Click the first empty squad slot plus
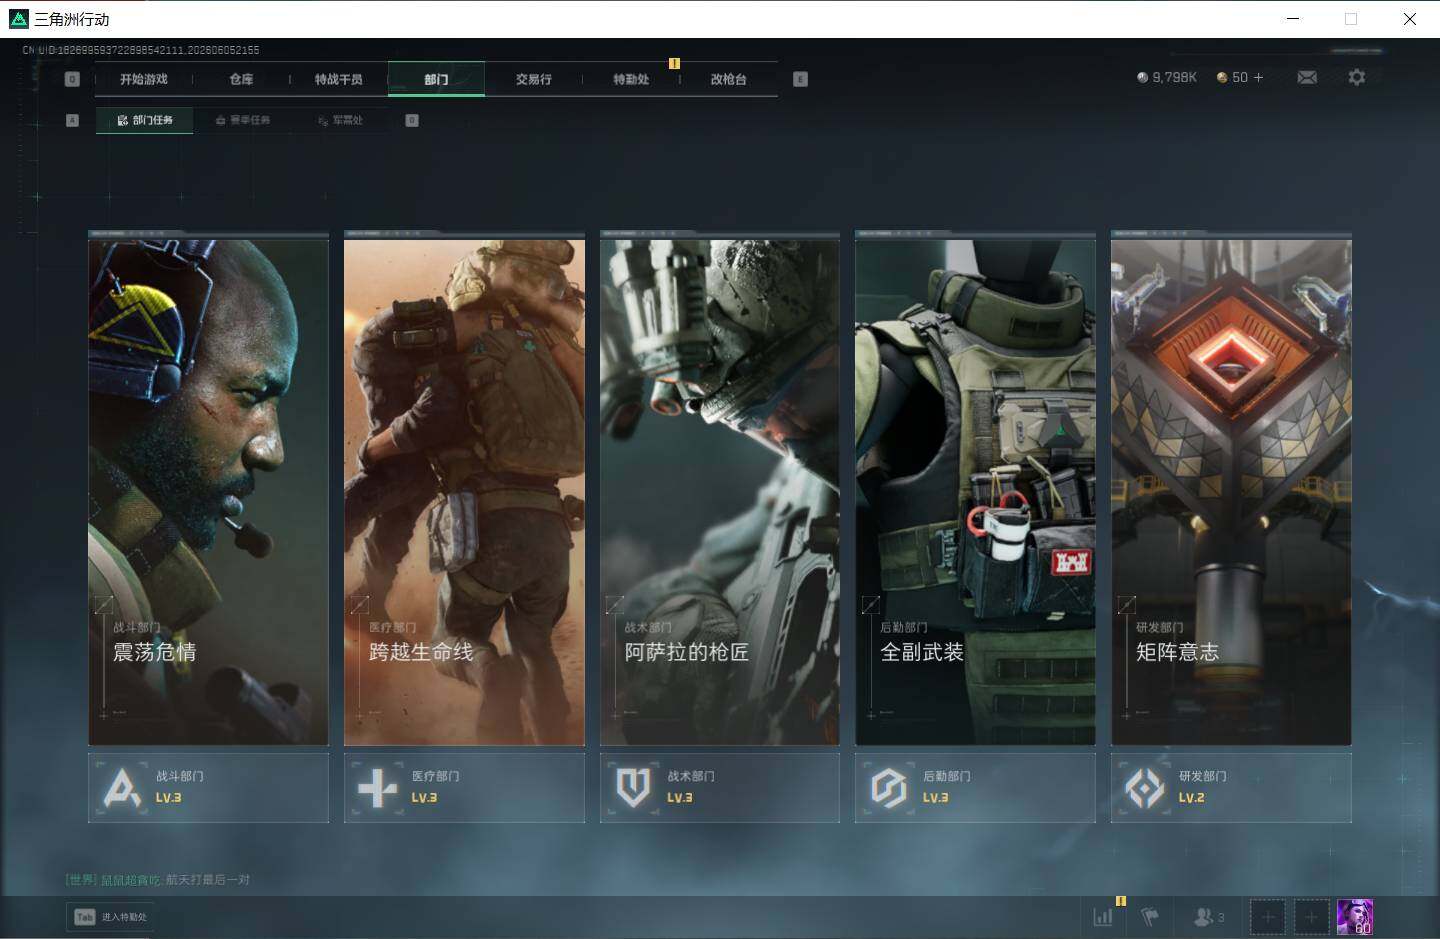The width and height of the screenshot is (1440, 939). [1268, 917]
